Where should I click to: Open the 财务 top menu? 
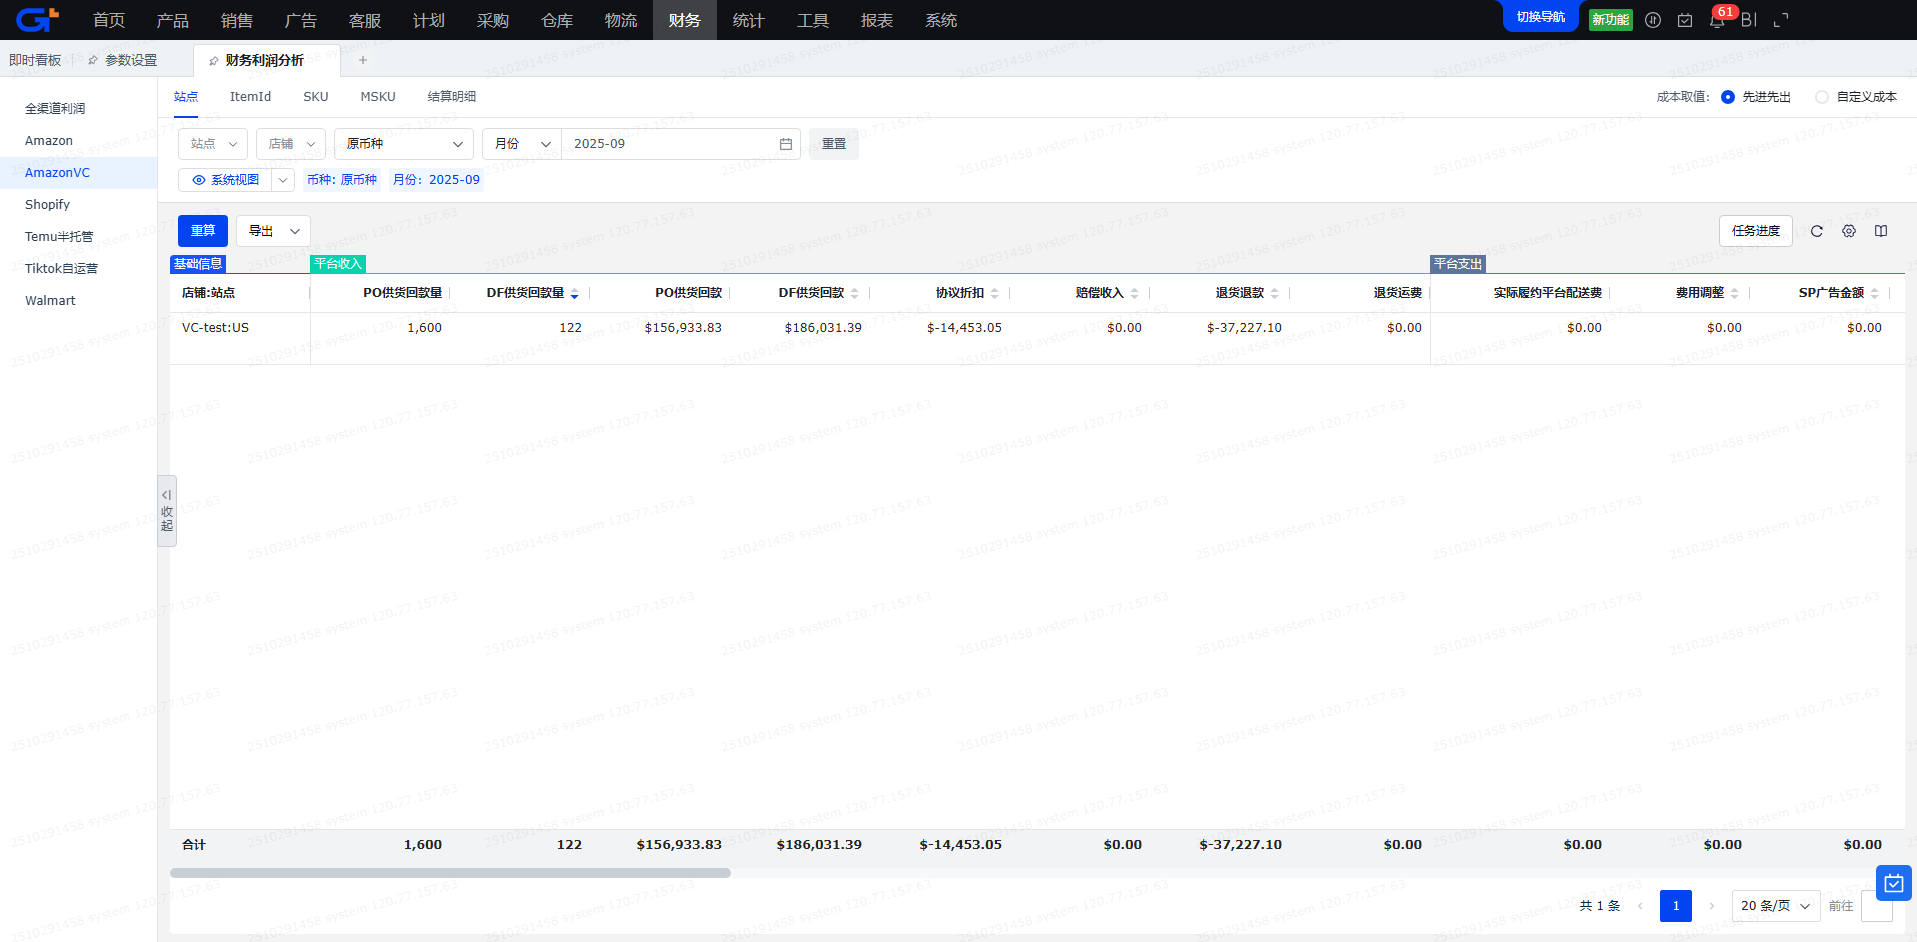pyautogui.click(x=685, y=20)
